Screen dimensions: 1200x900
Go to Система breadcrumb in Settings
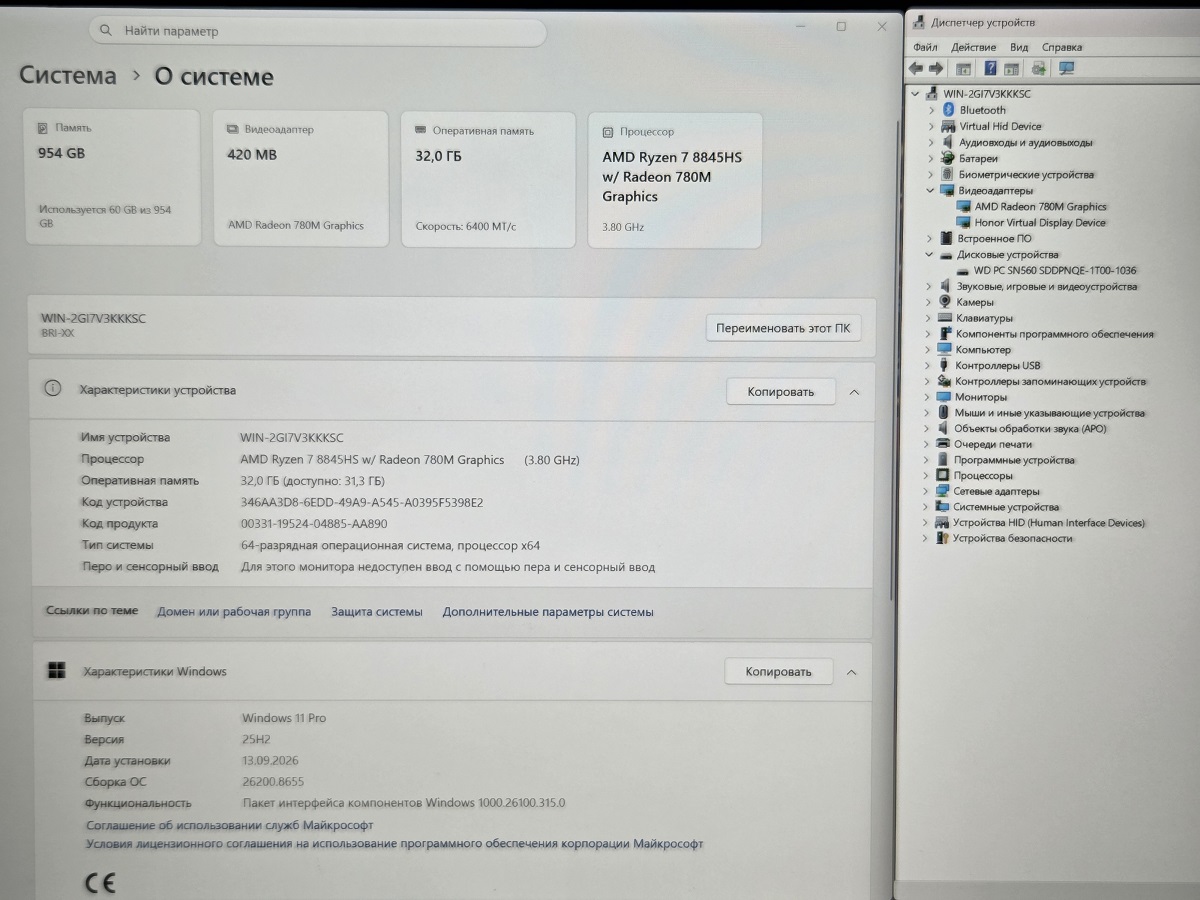pos(68,76)
